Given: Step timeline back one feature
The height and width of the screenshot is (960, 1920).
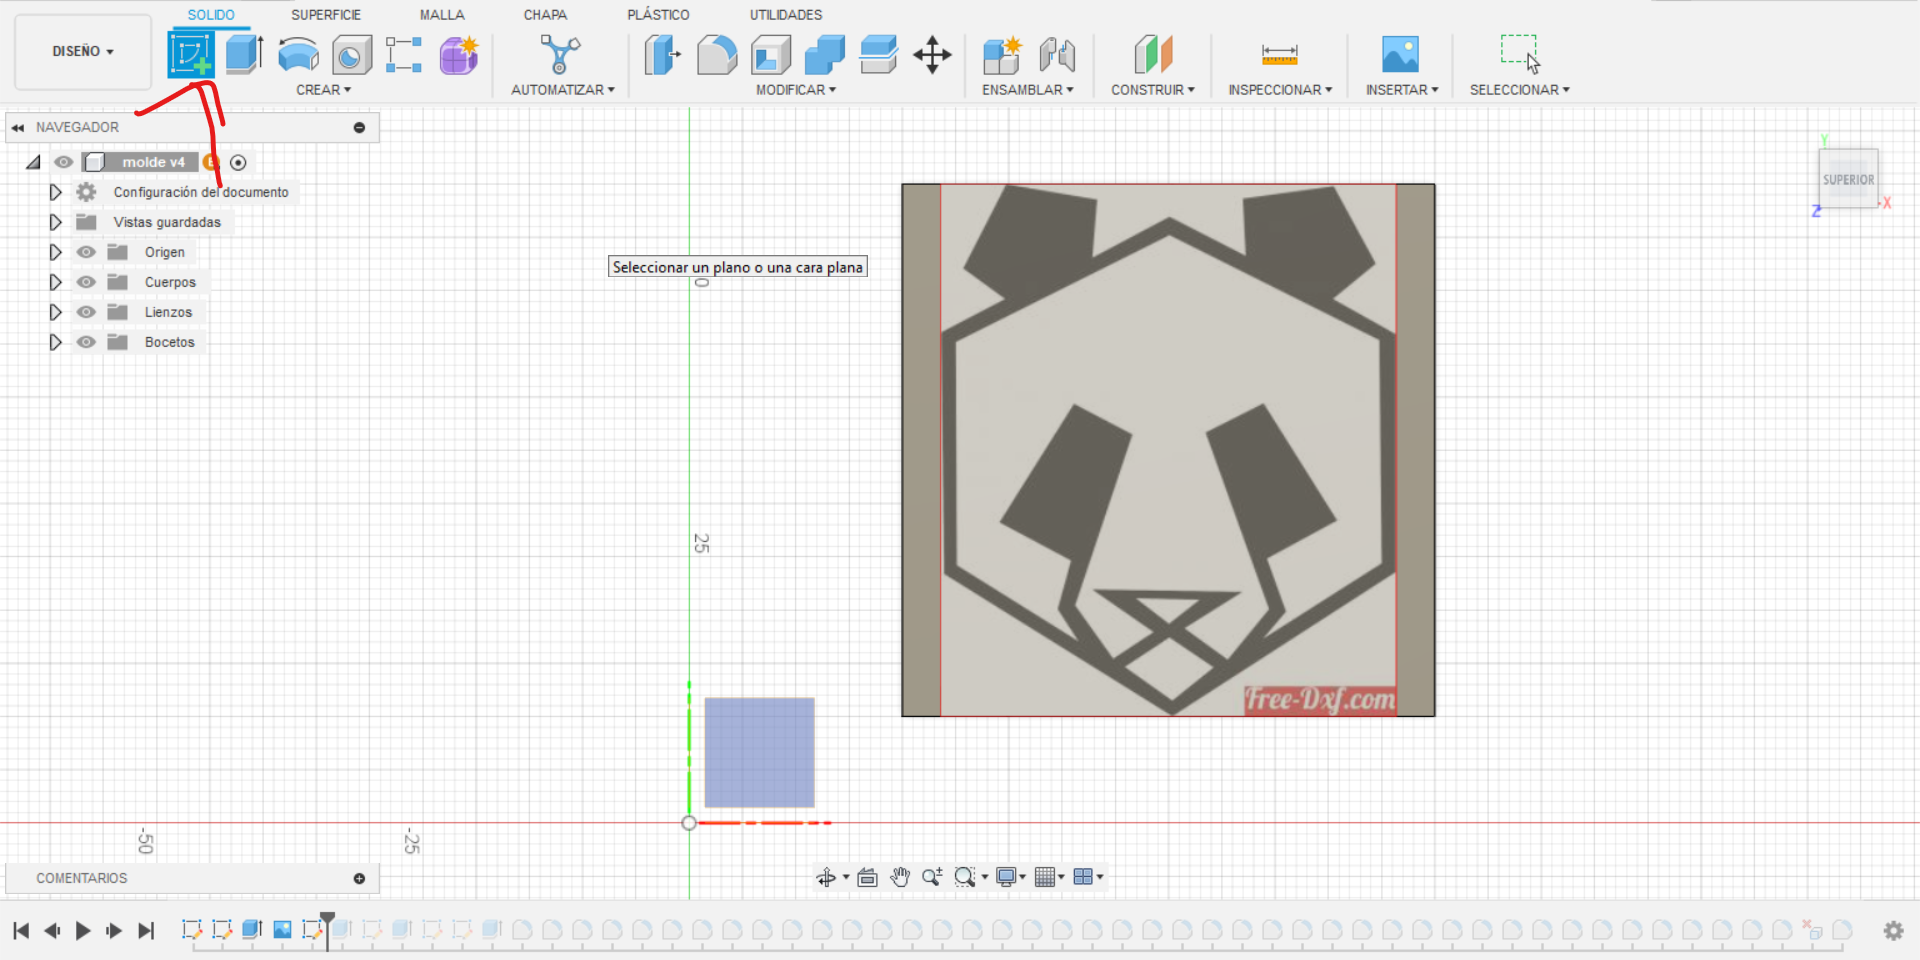Looking at the screenshot, I should 52,931.
